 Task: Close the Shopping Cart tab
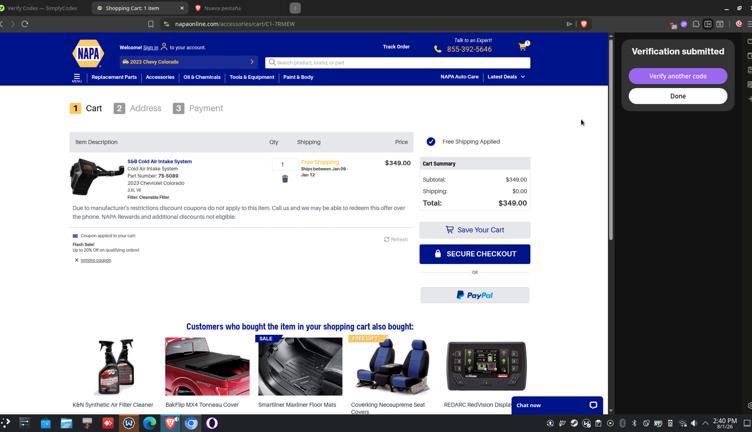click(x=182, y=8)
